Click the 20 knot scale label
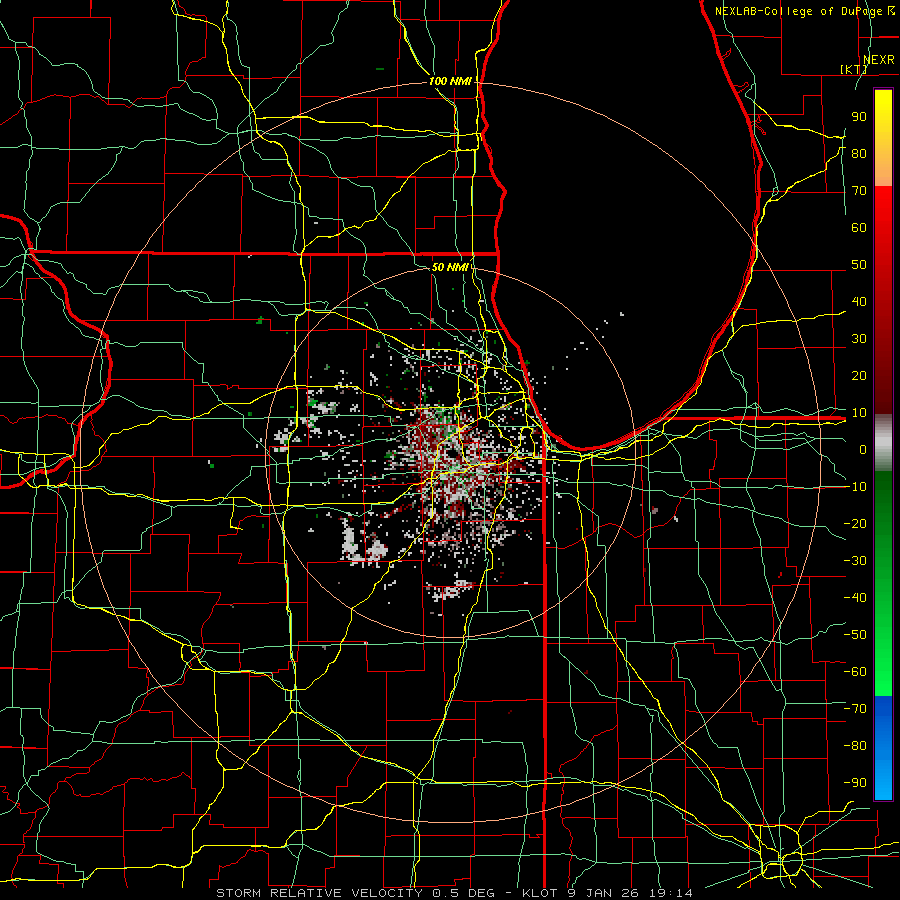 pyautogui.click(x=859, y=375)
